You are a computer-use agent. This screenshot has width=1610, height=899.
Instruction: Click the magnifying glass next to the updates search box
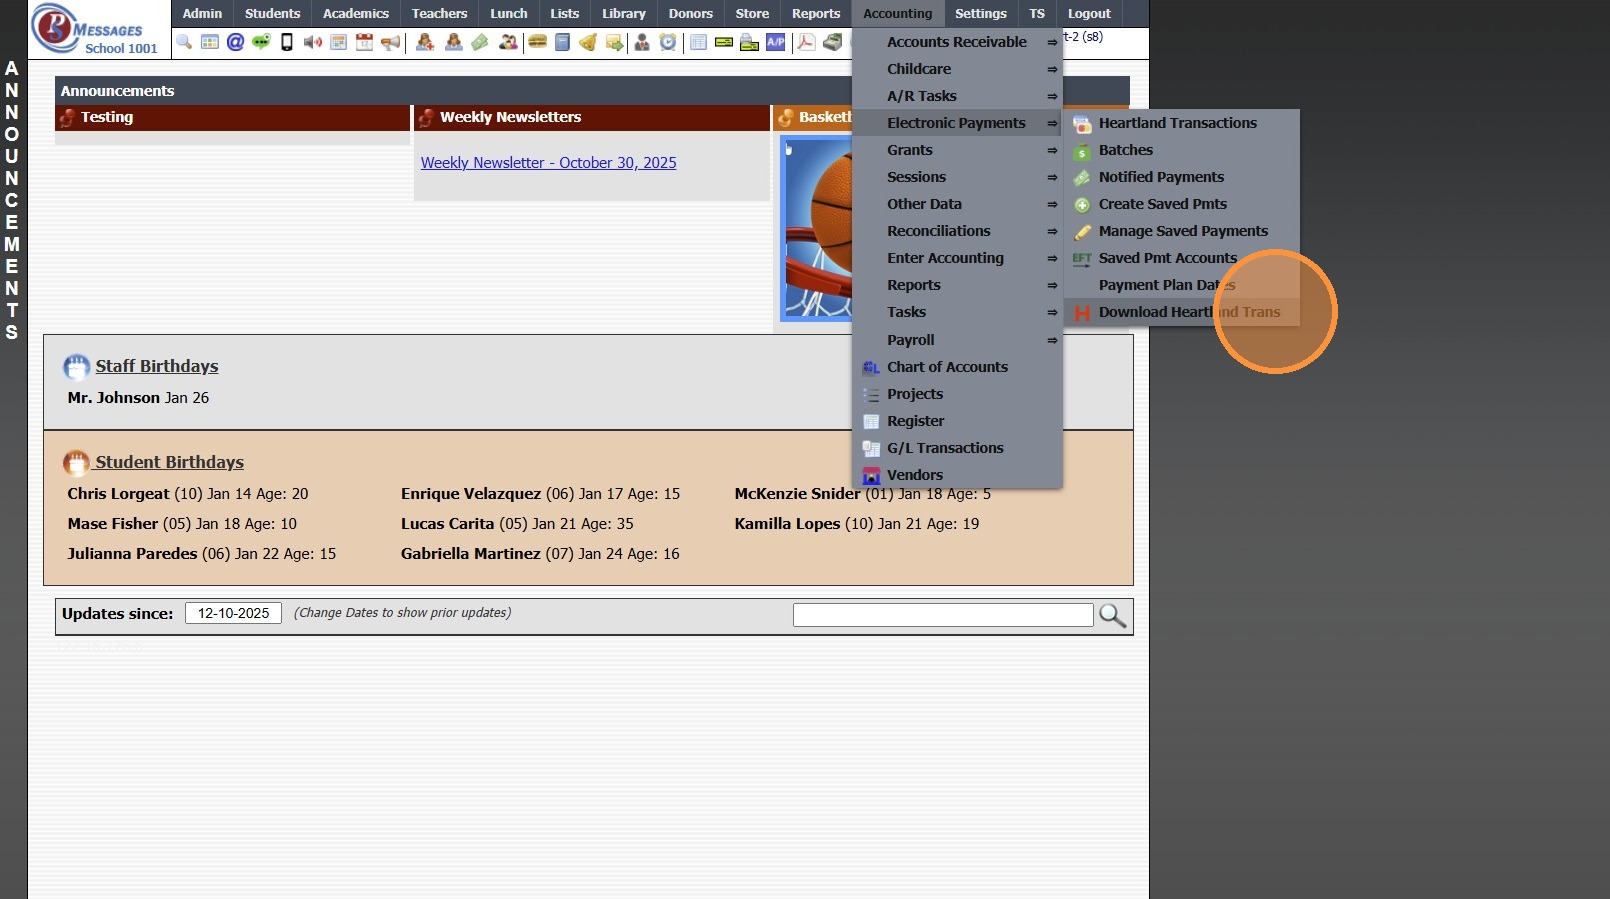pyautogui.click(x=1112, y=615)
